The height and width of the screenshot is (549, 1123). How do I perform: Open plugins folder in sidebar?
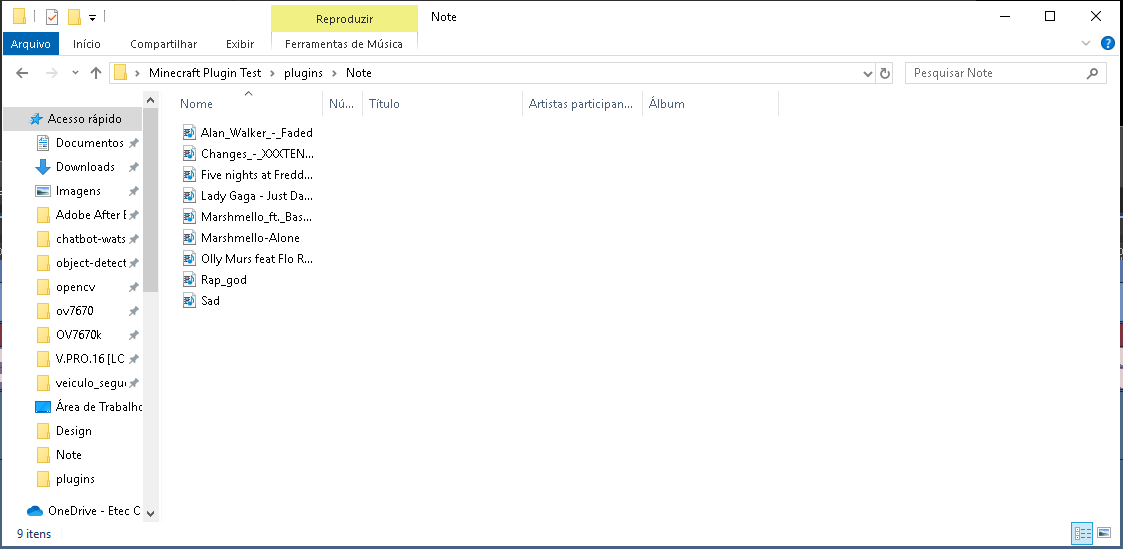pos(75,479)
